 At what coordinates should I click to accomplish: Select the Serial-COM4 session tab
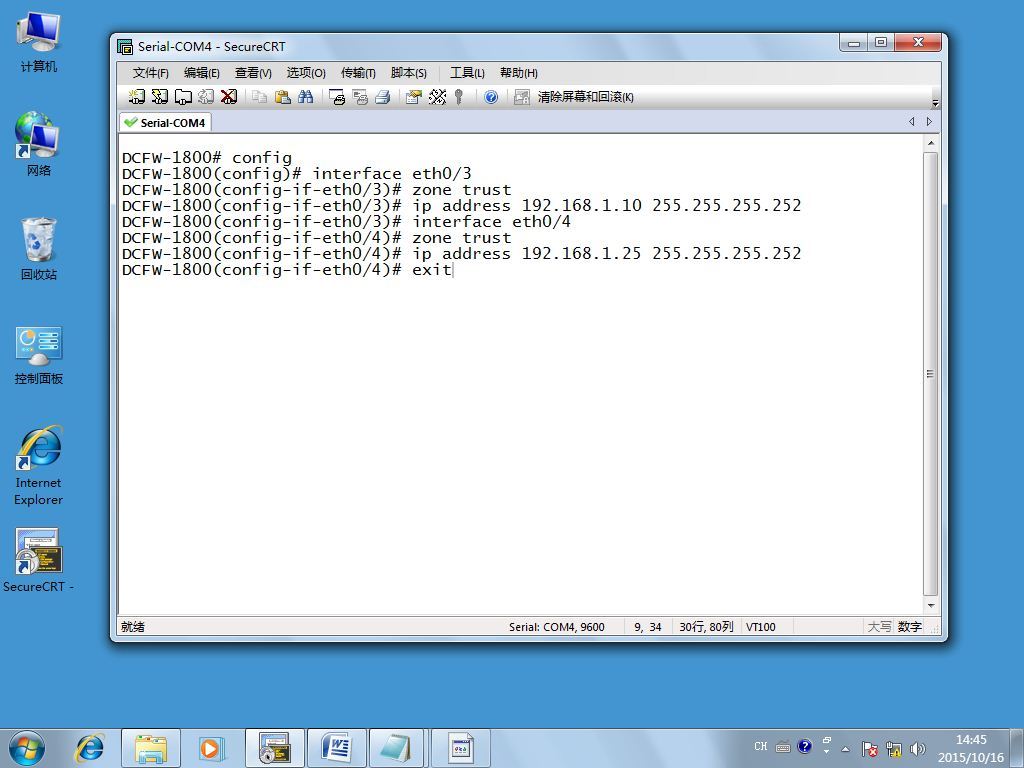point(165,122)
